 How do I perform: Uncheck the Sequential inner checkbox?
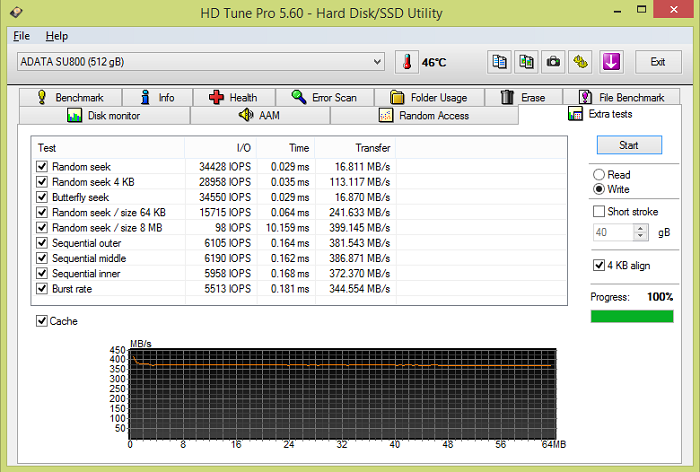click(x=42, y=273)
